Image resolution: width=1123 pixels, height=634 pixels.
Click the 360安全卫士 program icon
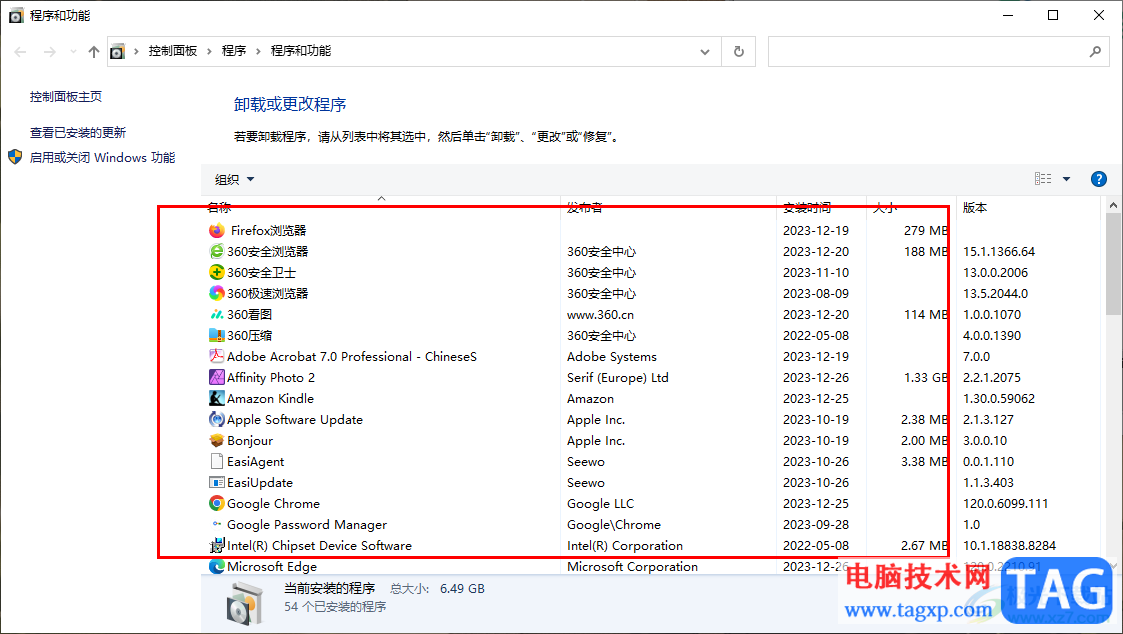pyautogui.click(x=216, y=272)
